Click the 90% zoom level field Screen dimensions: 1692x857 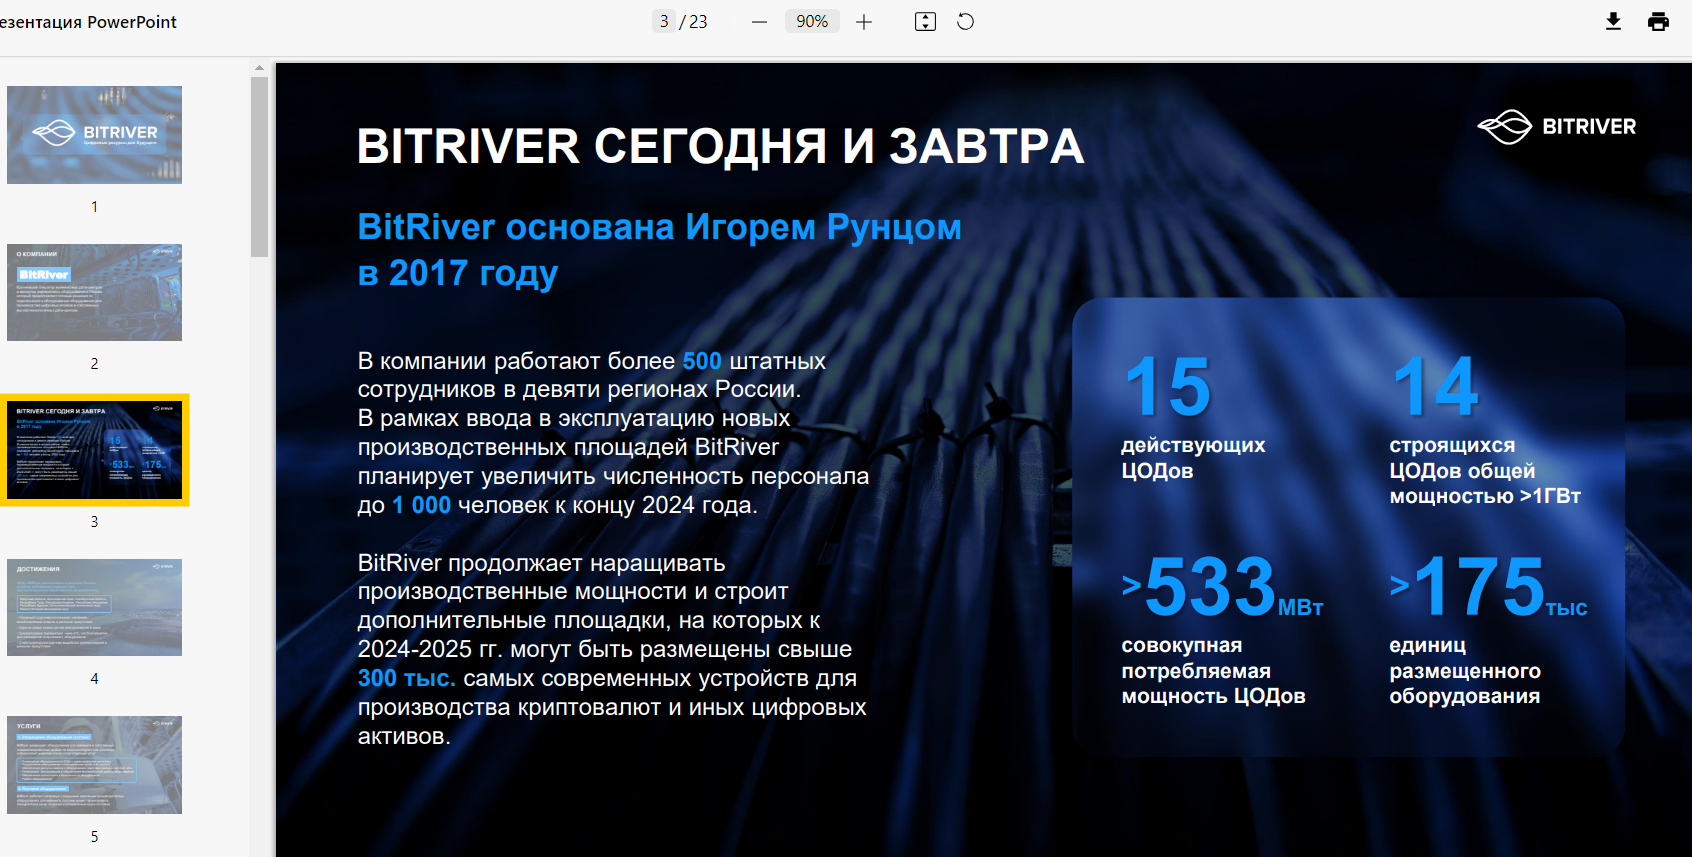[x=811, y=22]
